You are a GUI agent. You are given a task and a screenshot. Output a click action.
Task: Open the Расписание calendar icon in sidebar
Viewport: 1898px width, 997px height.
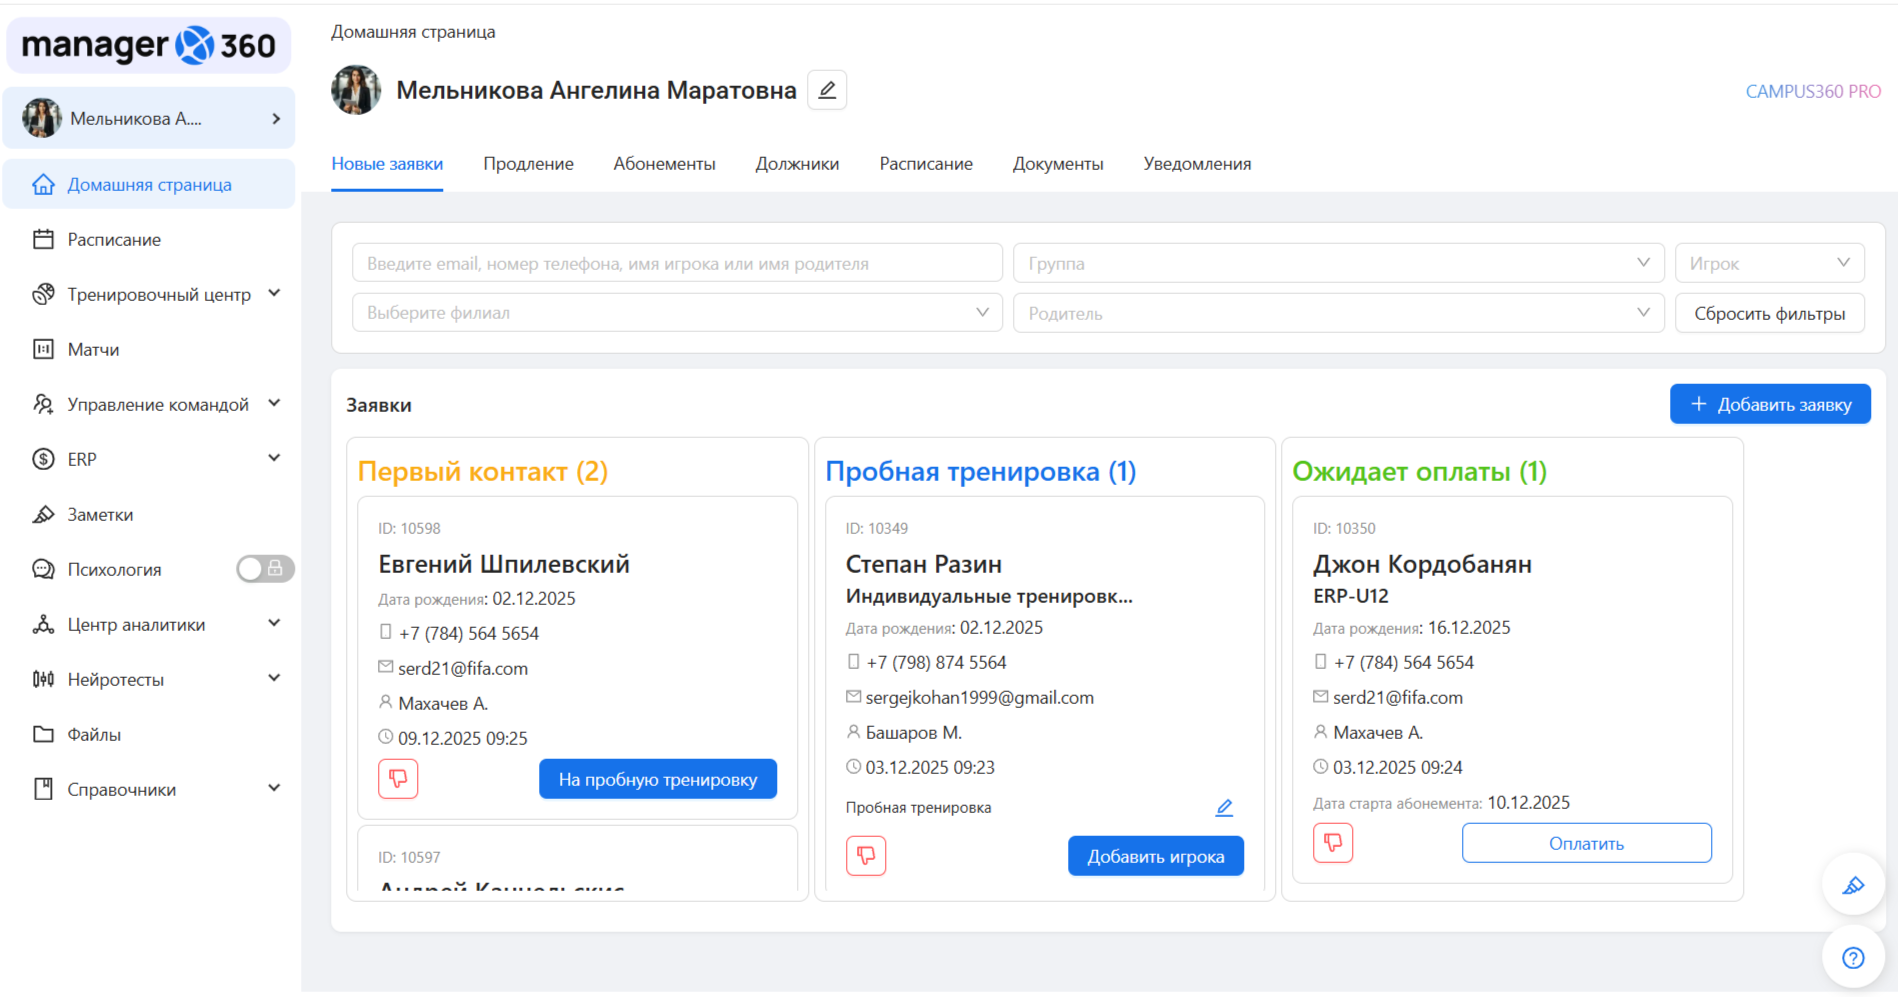(x=44, y=239)
